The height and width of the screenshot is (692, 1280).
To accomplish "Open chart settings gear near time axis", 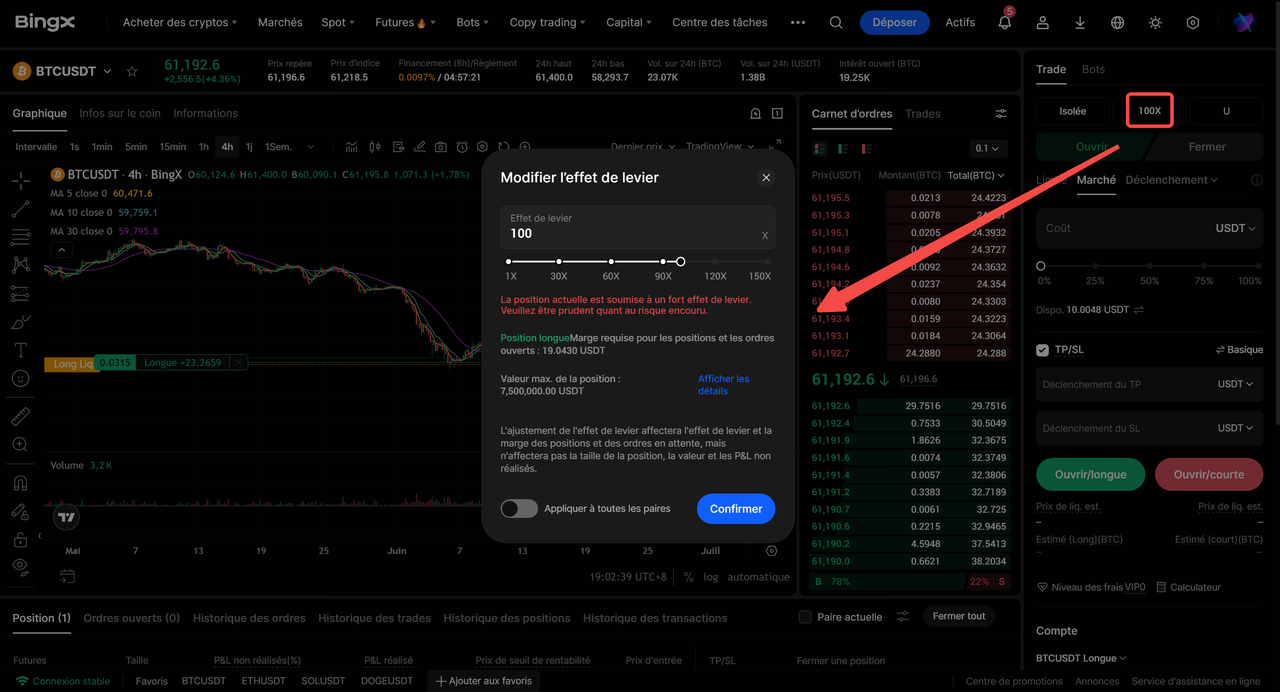I will coord(771,551).
